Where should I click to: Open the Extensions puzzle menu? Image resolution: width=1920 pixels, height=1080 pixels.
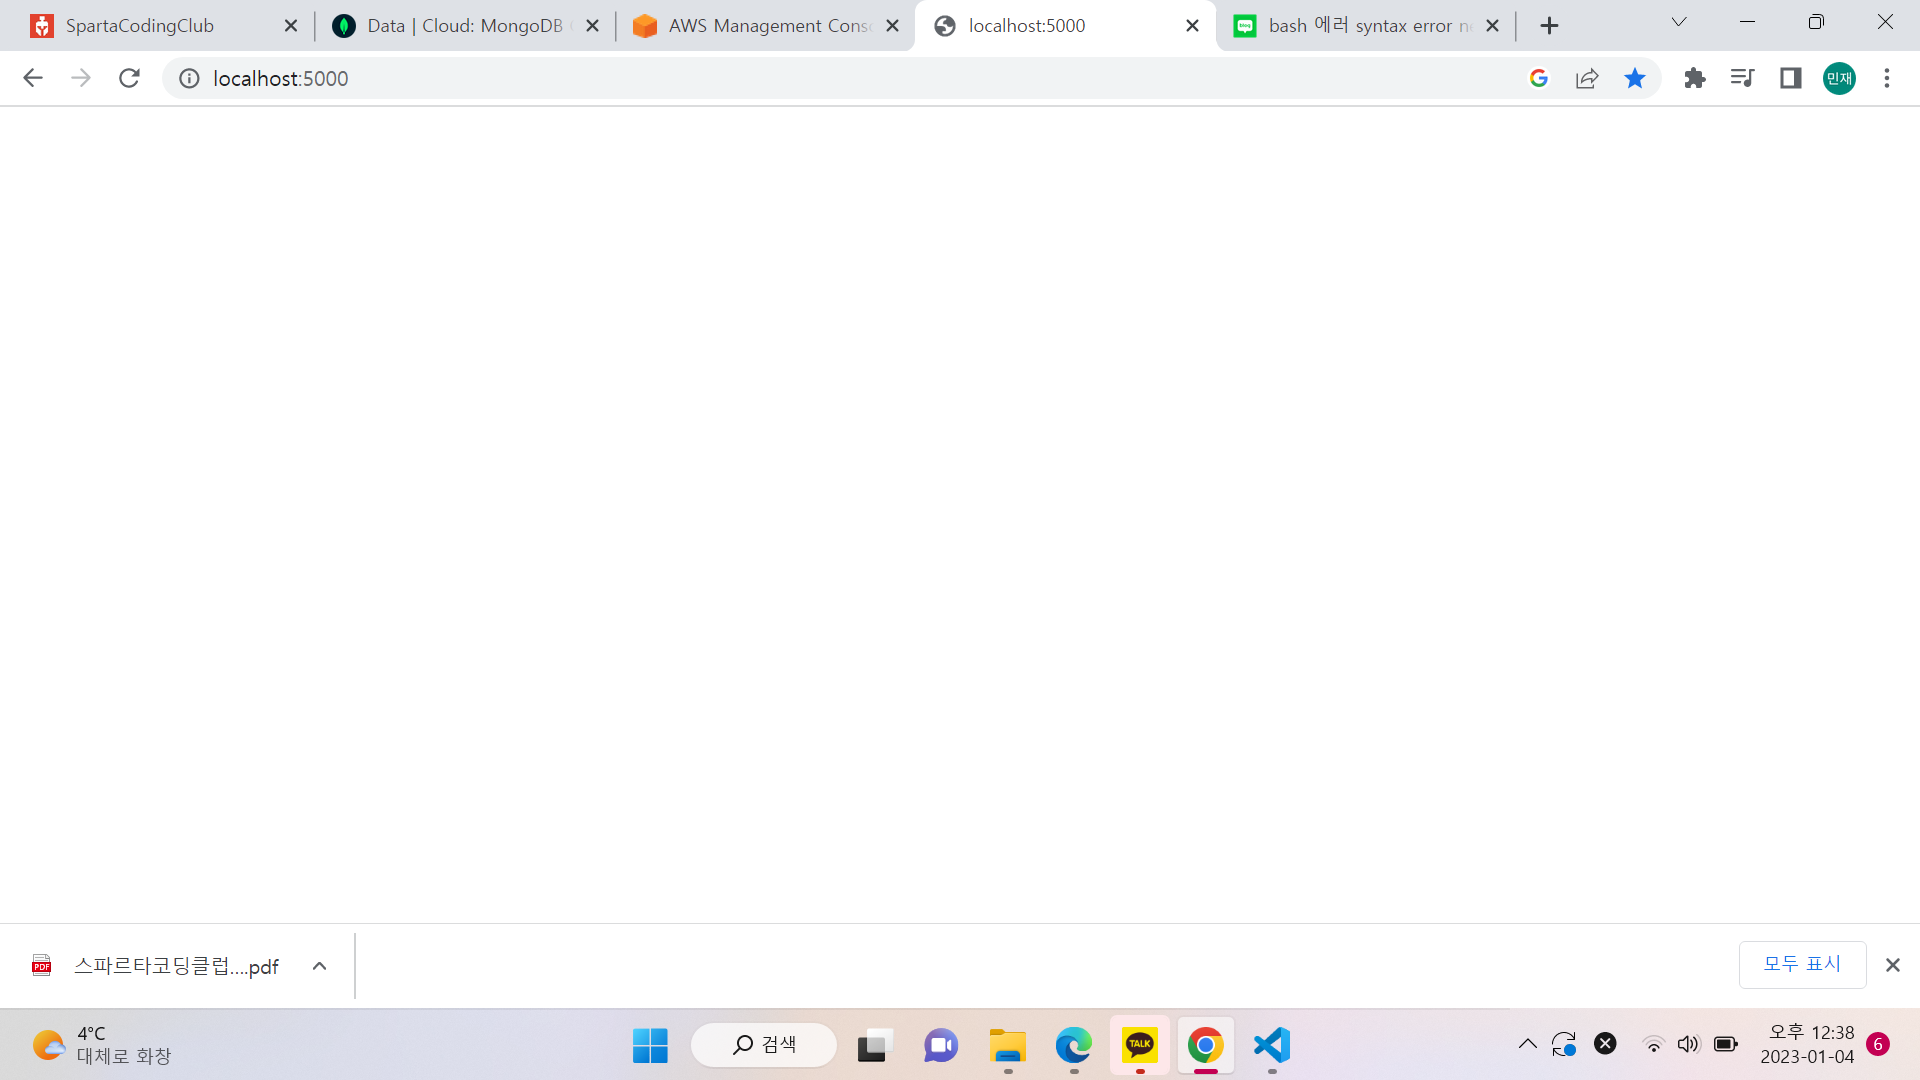pos(1695,78)
